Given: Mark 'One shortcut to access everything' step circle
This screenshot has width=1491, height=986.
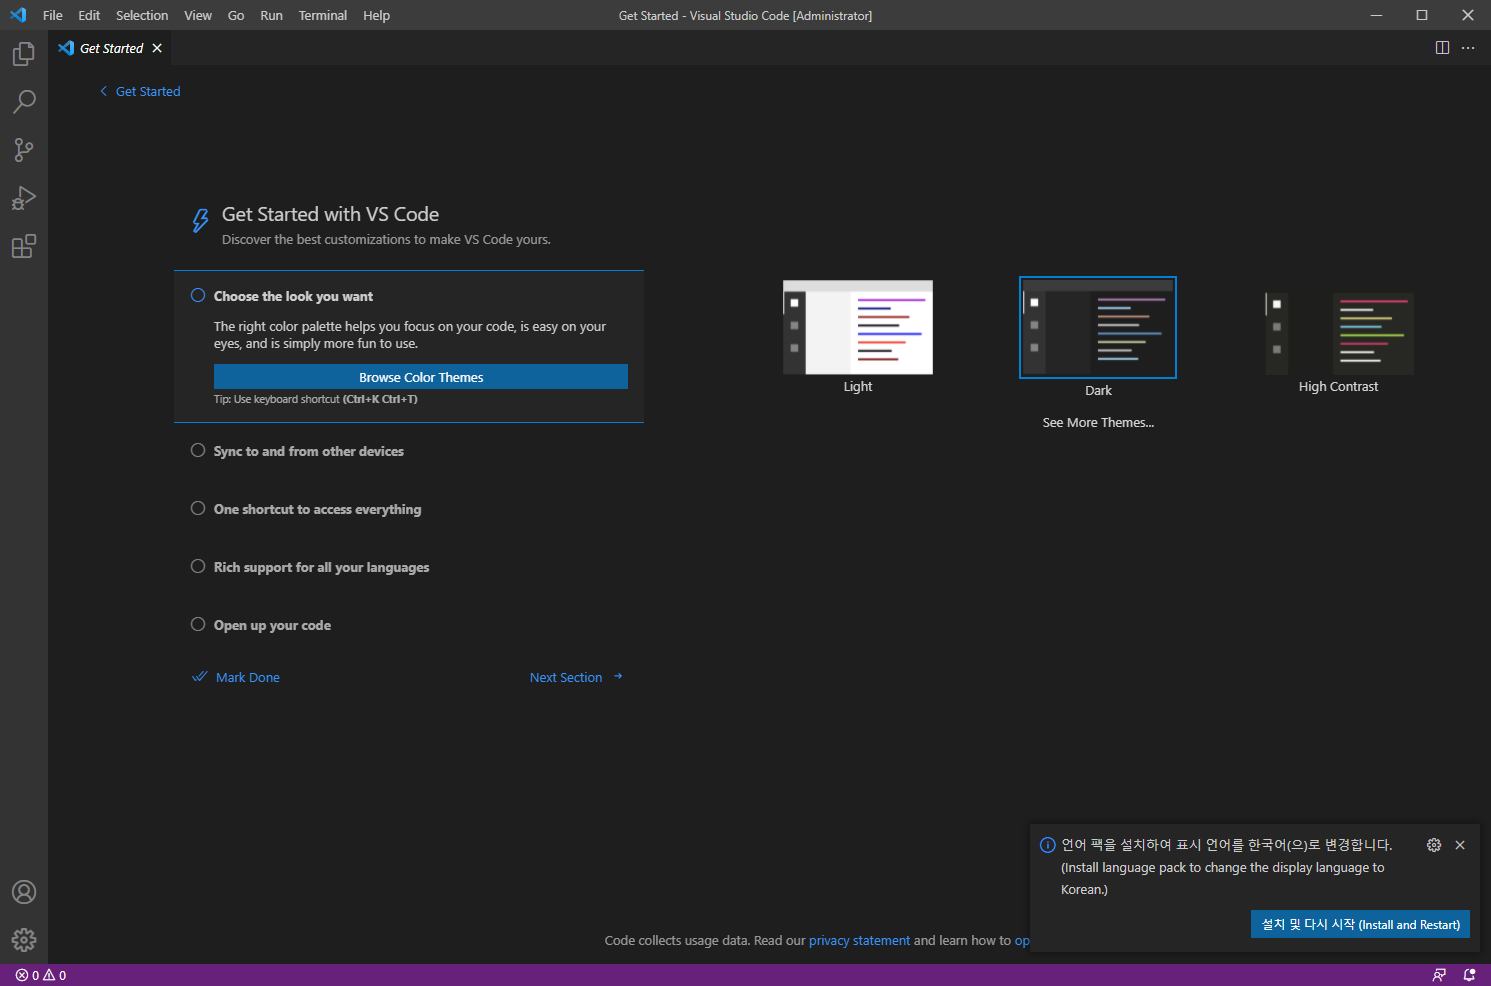Looking at the screenshot, I should [x=198, y=508].
